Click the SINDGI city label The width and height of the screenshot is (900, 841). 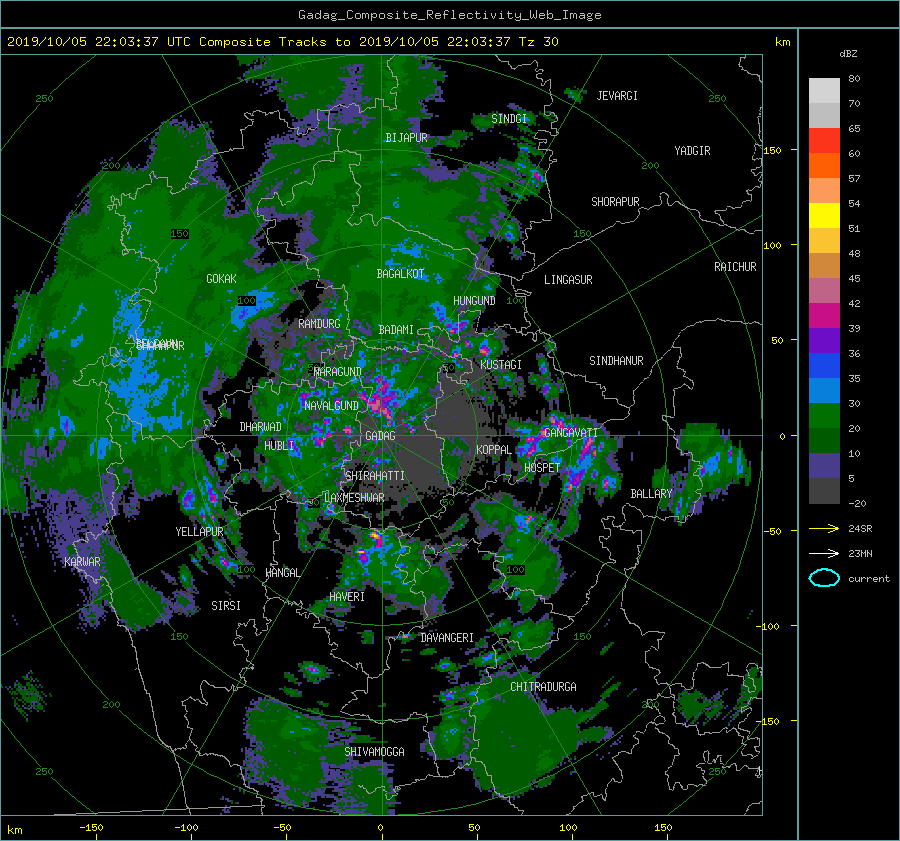[x=509, y=119]
